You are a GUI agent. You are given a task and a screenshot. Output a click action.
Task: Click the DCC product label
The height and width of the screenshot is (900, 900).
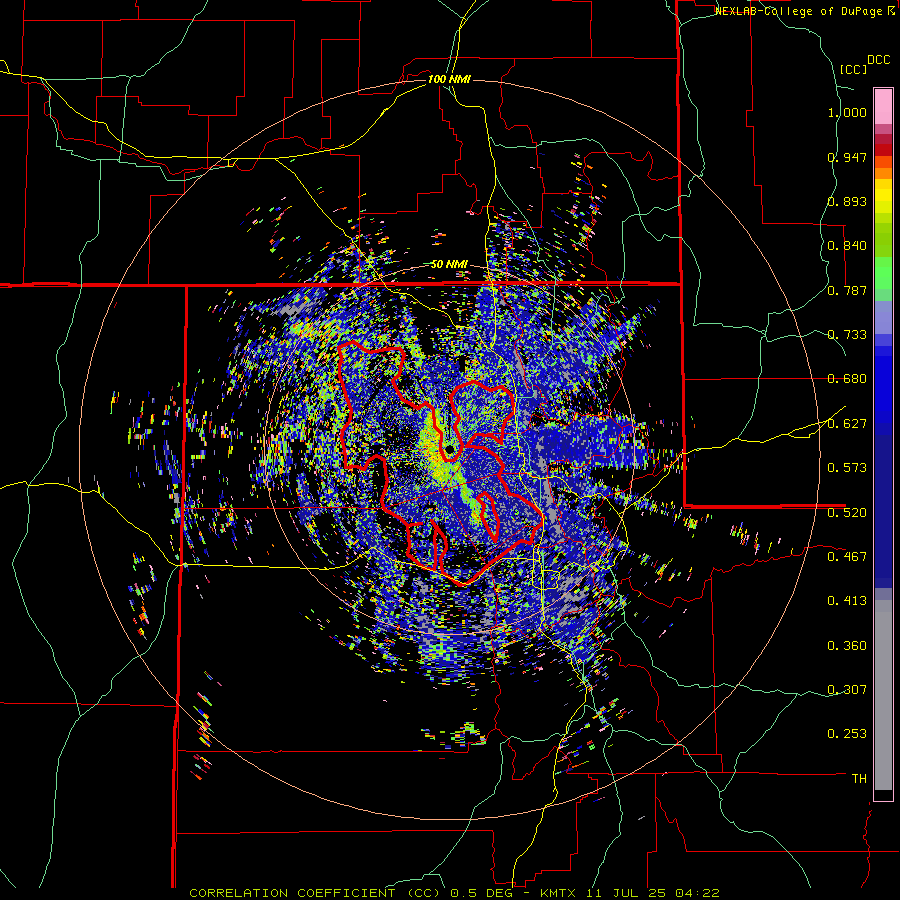tap(879, 60)
